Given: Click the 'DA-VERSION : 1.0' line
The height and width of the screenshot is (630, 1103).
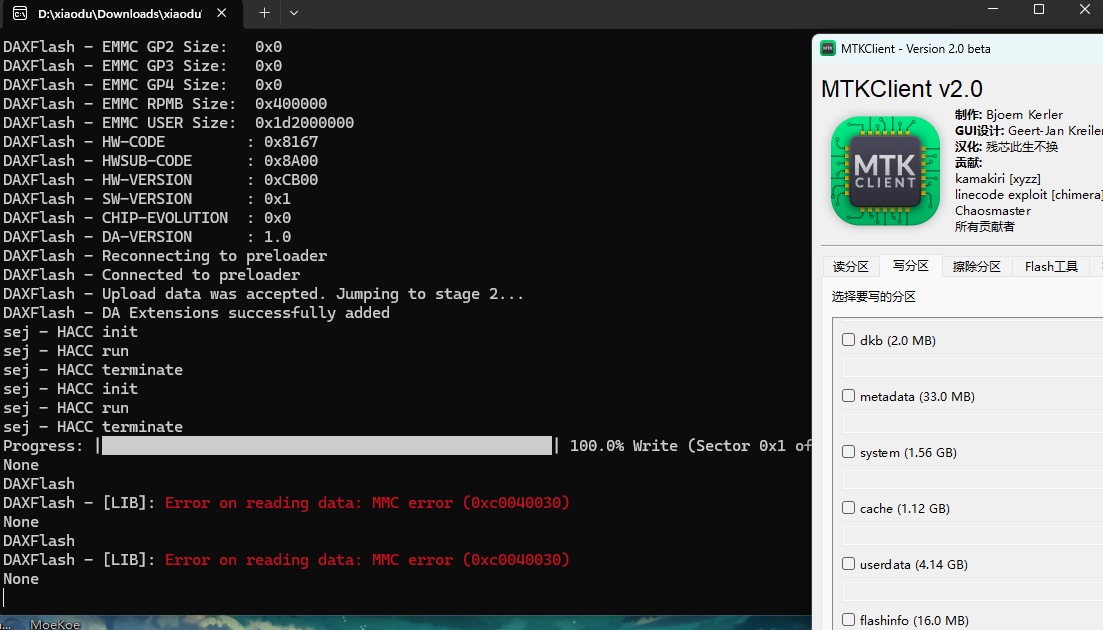Looking at the screenshot, I should click(x=147, y=237).
